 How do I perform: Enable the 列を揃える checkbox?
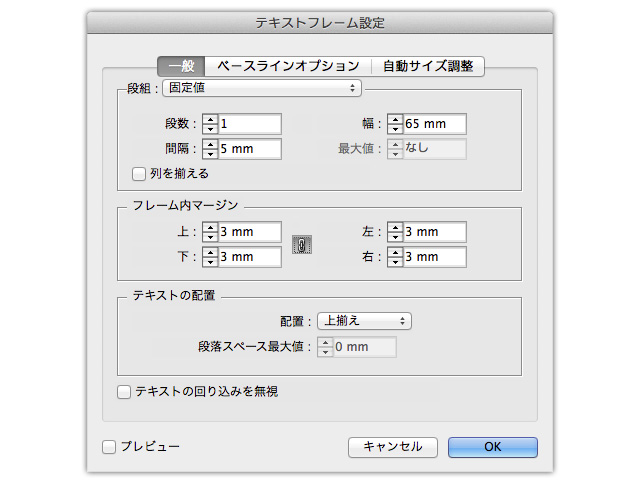tap(139, 173)
